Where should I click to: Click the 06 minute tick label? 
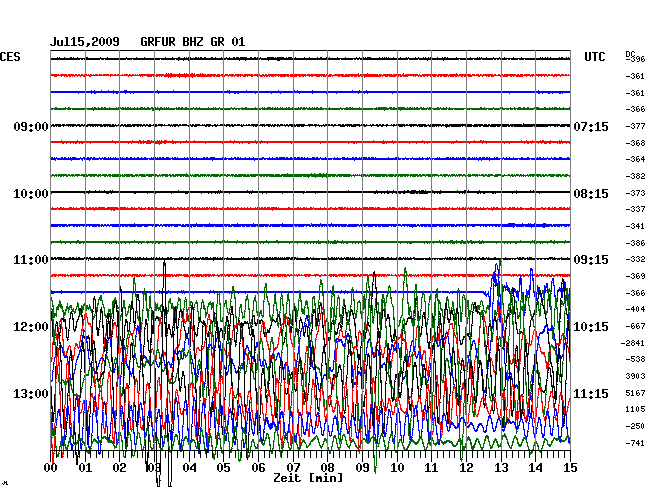258,468
